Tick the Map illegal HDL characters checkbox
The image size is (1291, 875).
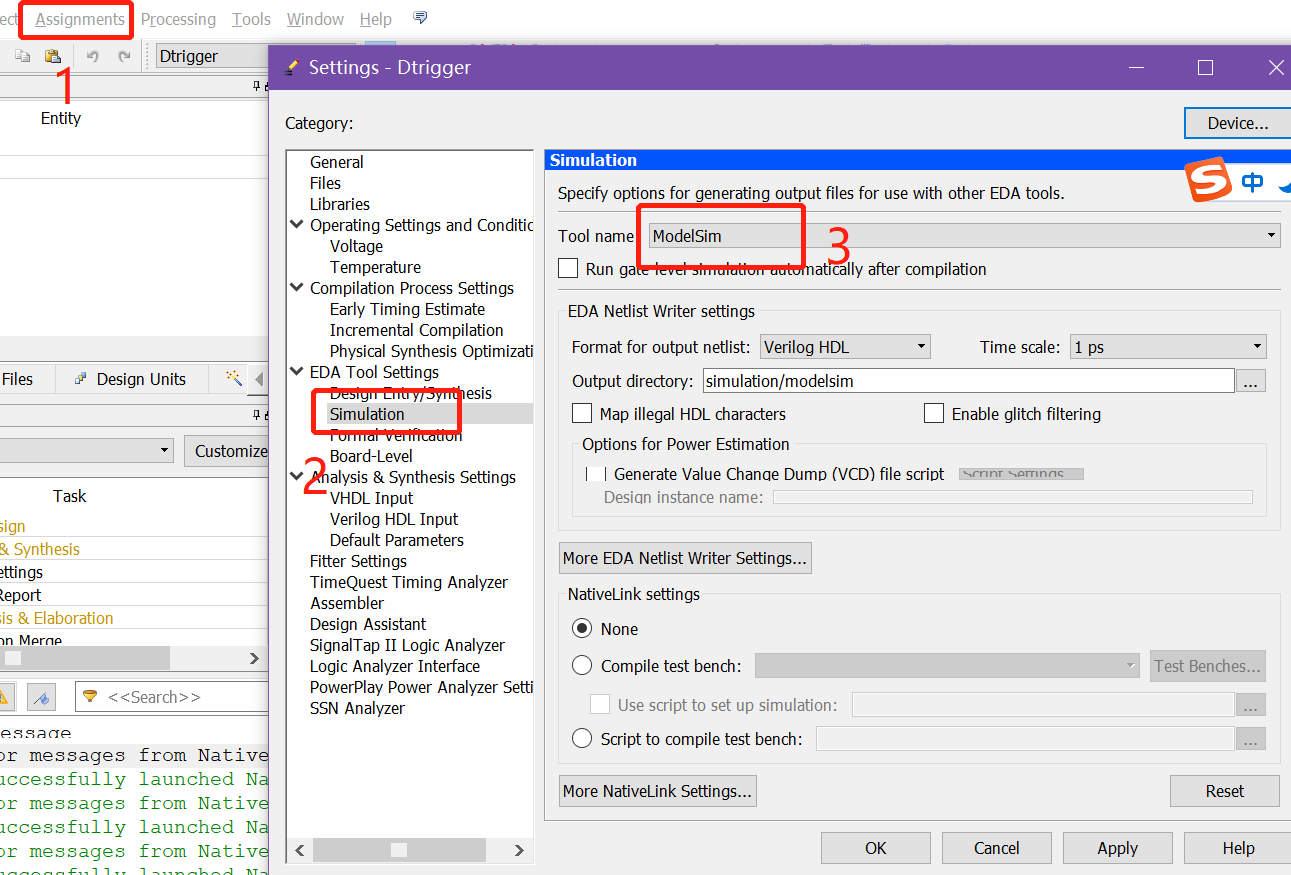tap(582, 413)
